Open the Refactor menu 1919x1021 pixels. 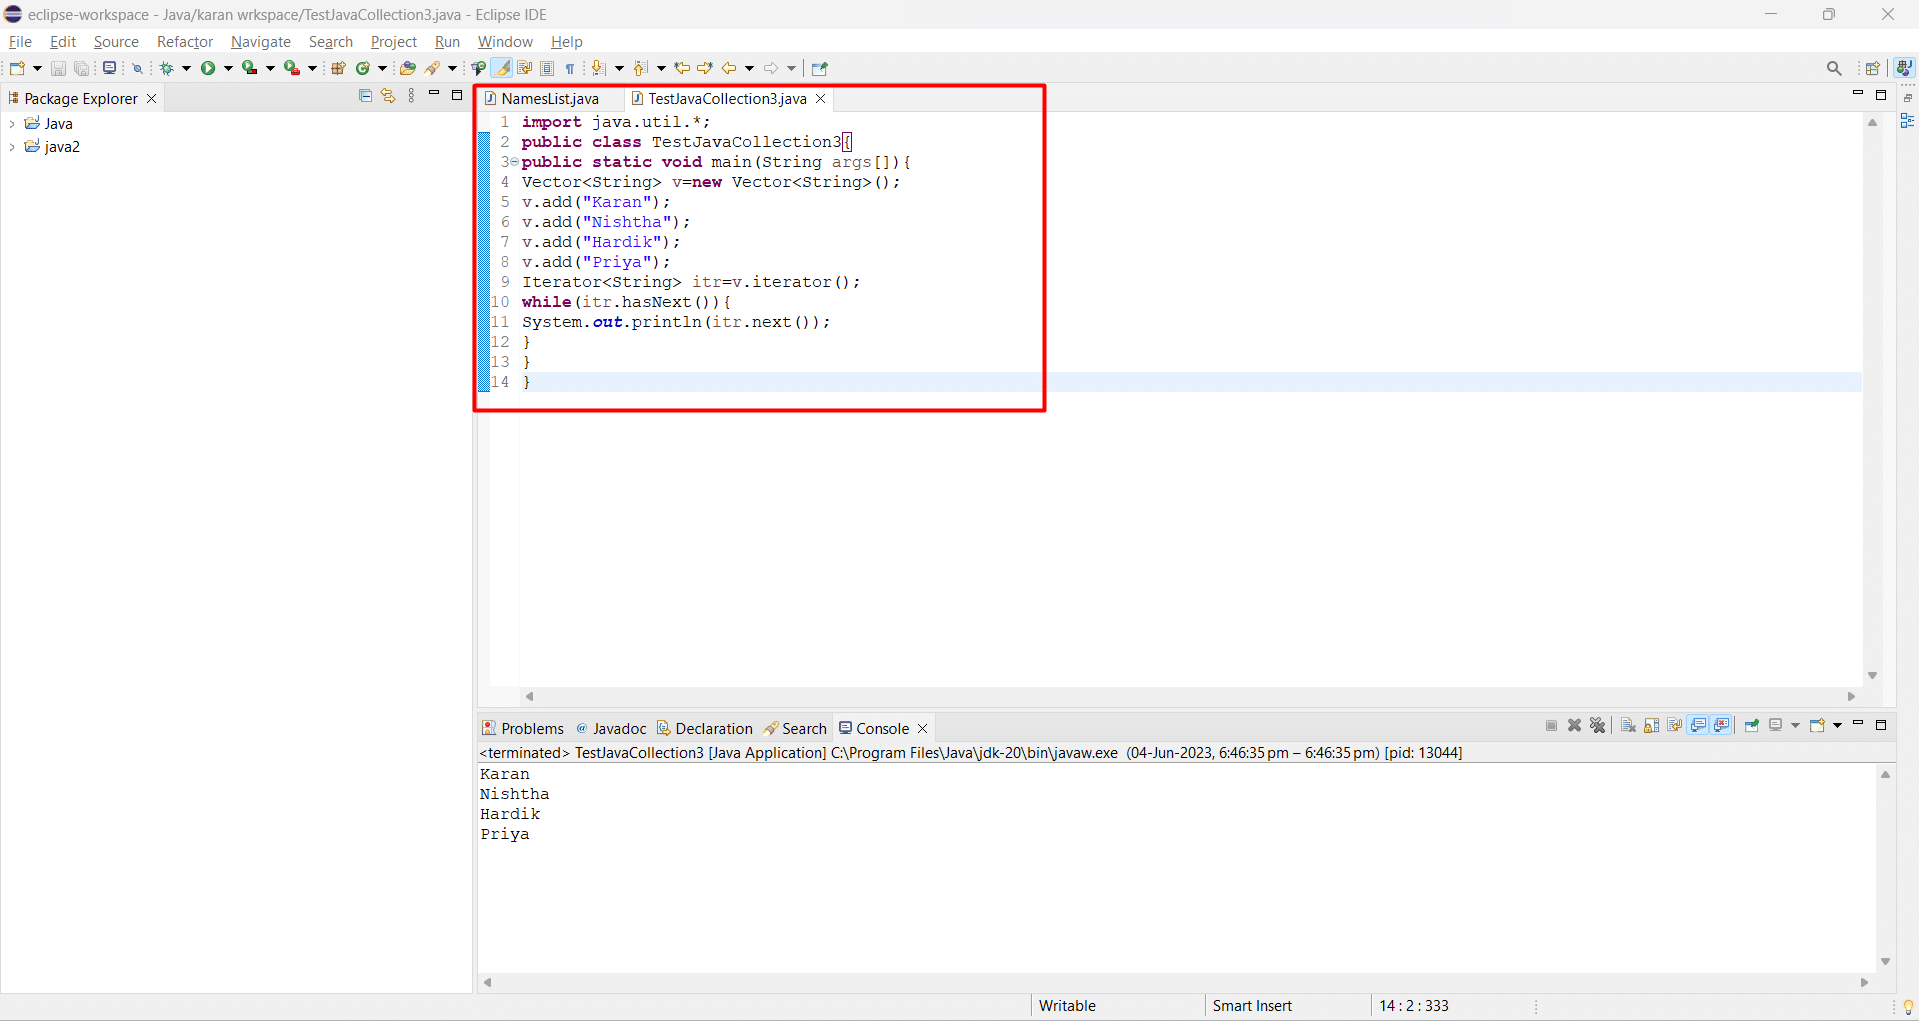point(185,41)
